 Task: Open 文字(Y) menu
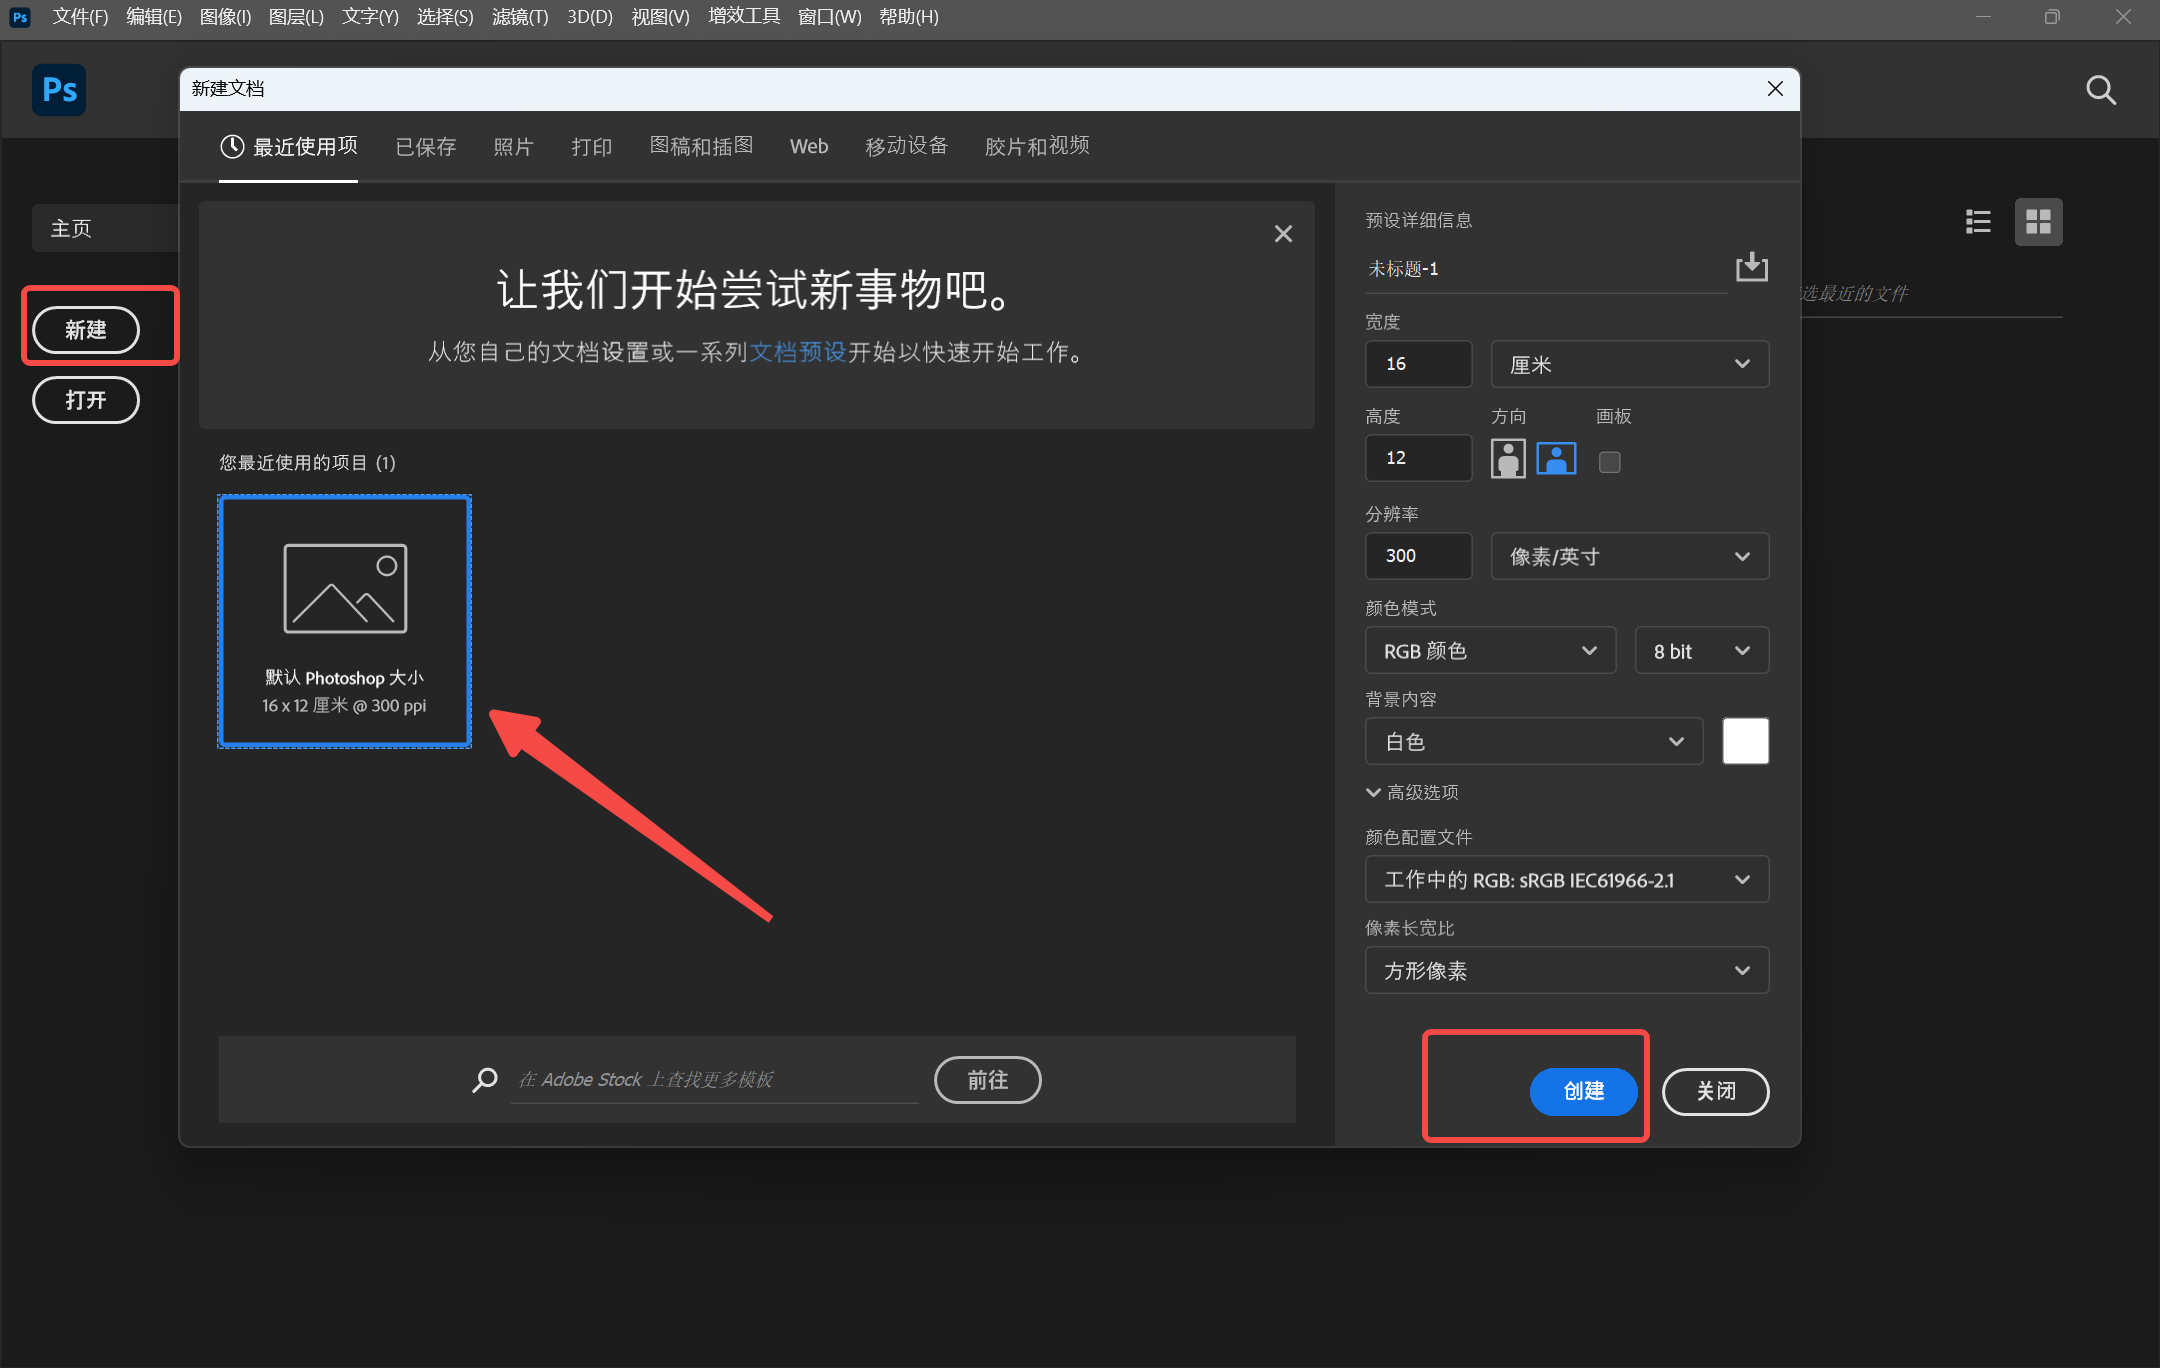370,17
